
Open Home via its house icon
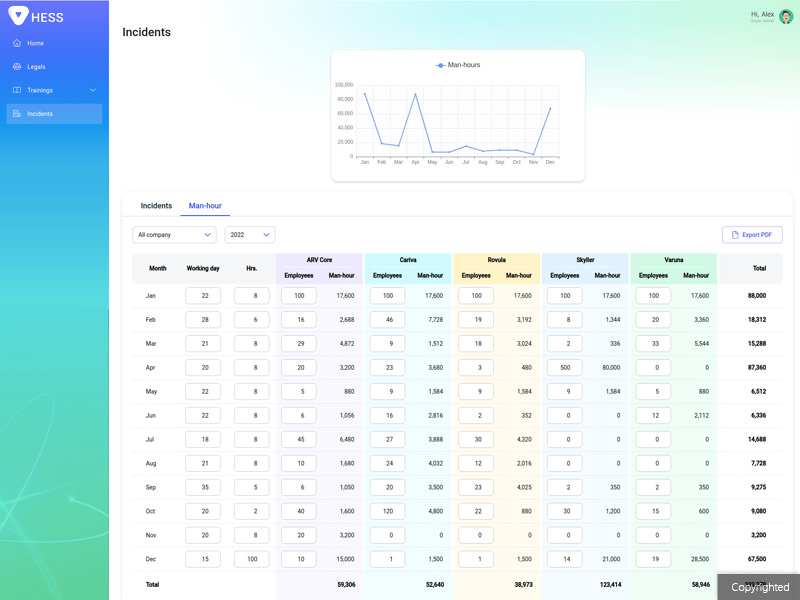17,44
